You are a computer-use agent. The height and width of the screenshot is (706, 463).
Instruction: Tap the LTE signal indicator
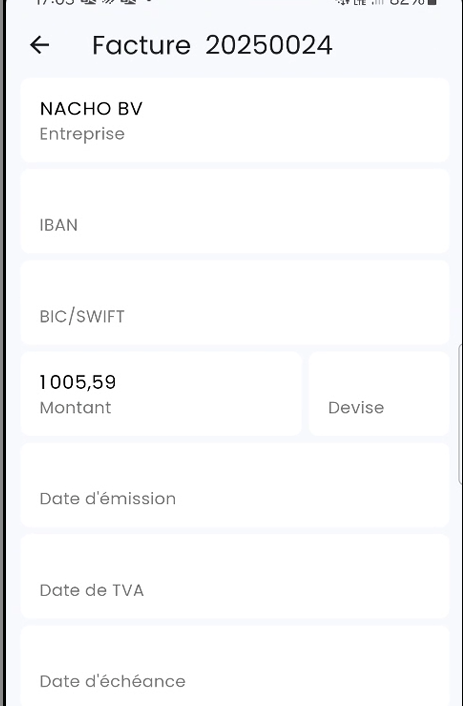359,2
